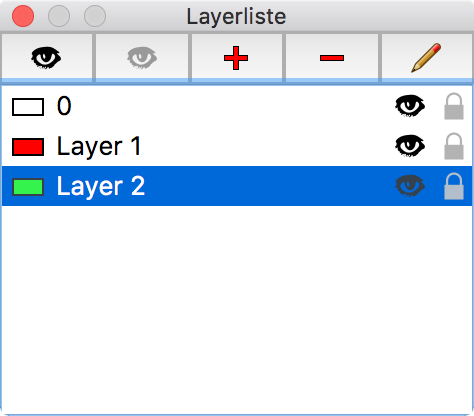The height and width of the screenshot is (416, 474).
Task: Add a new layer with the red plus
Action: pyautogui.click(x=236, y=57)
